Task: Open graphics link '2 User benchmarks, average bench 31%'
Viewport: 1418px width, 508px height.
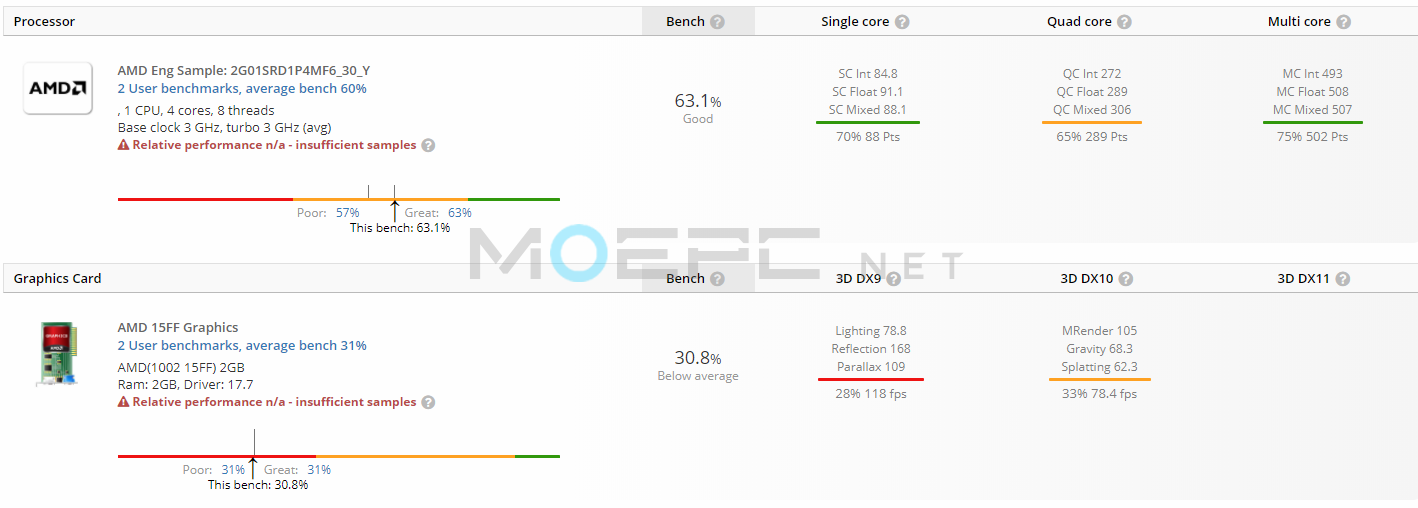Action: coord(242,346)
